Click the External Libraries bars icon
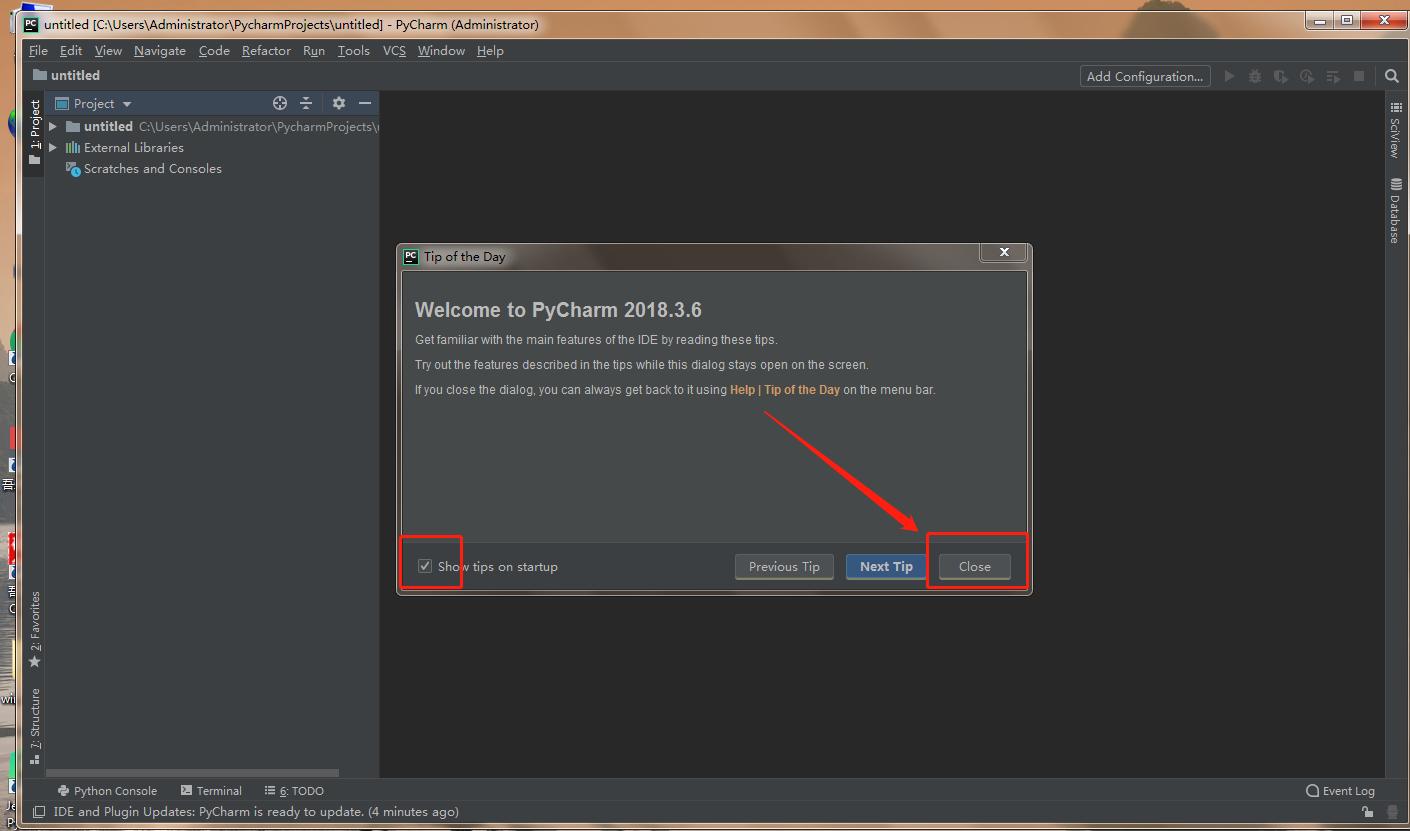 pos(72,147)
